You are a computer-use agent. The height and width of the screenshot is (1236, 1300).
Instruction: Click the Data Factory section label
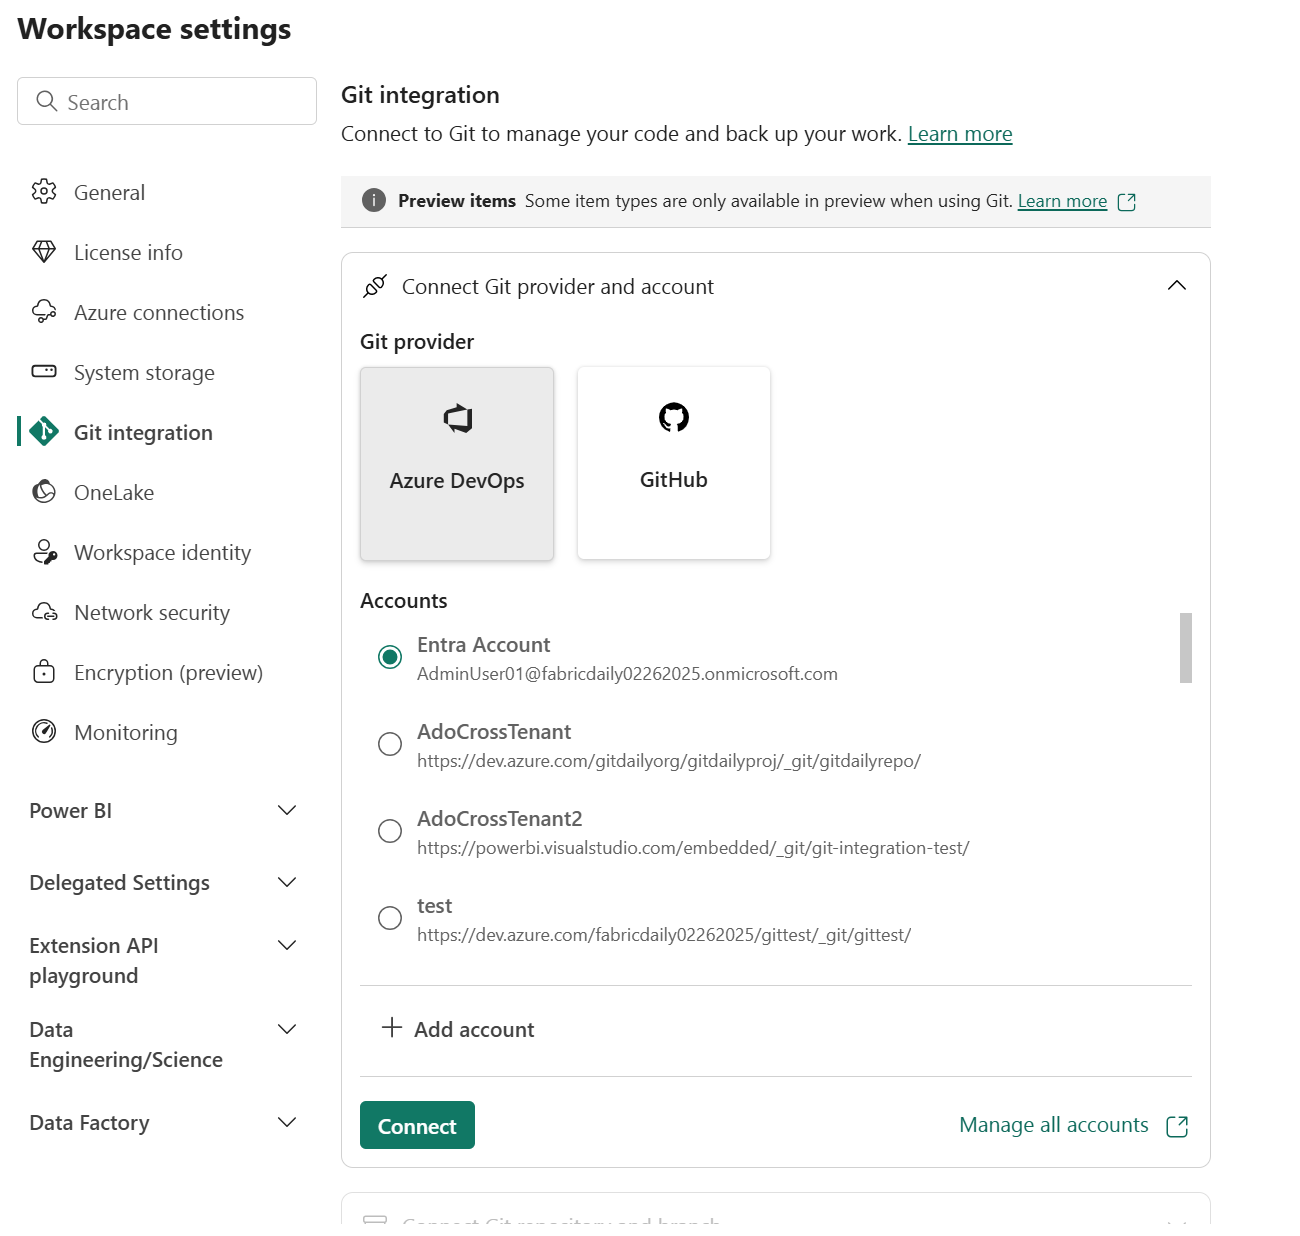coord(90,1123)
